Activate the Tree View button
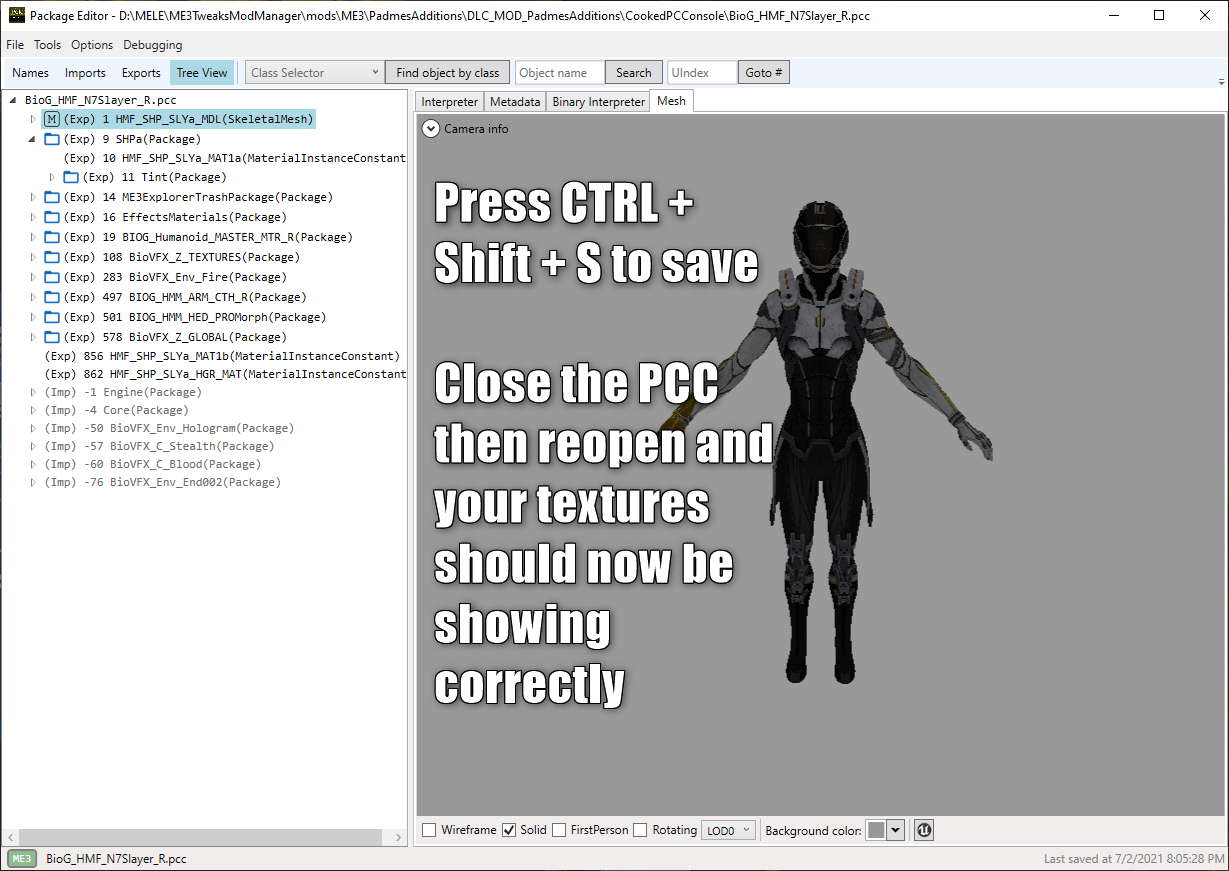 click(x=202, y=72)
